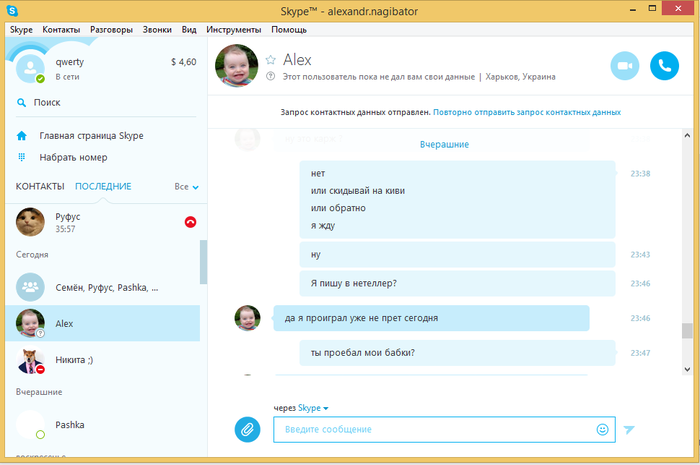700x465 pixels.
Task: Open the Вид menu
Action: 189,29
